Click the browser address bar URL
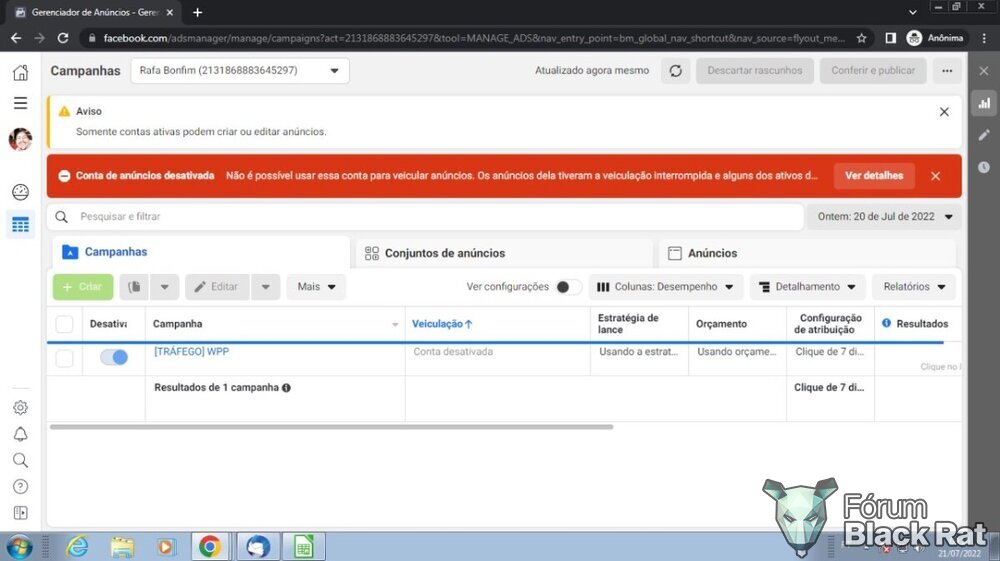 pyautogui.click(x=474, y=38)
